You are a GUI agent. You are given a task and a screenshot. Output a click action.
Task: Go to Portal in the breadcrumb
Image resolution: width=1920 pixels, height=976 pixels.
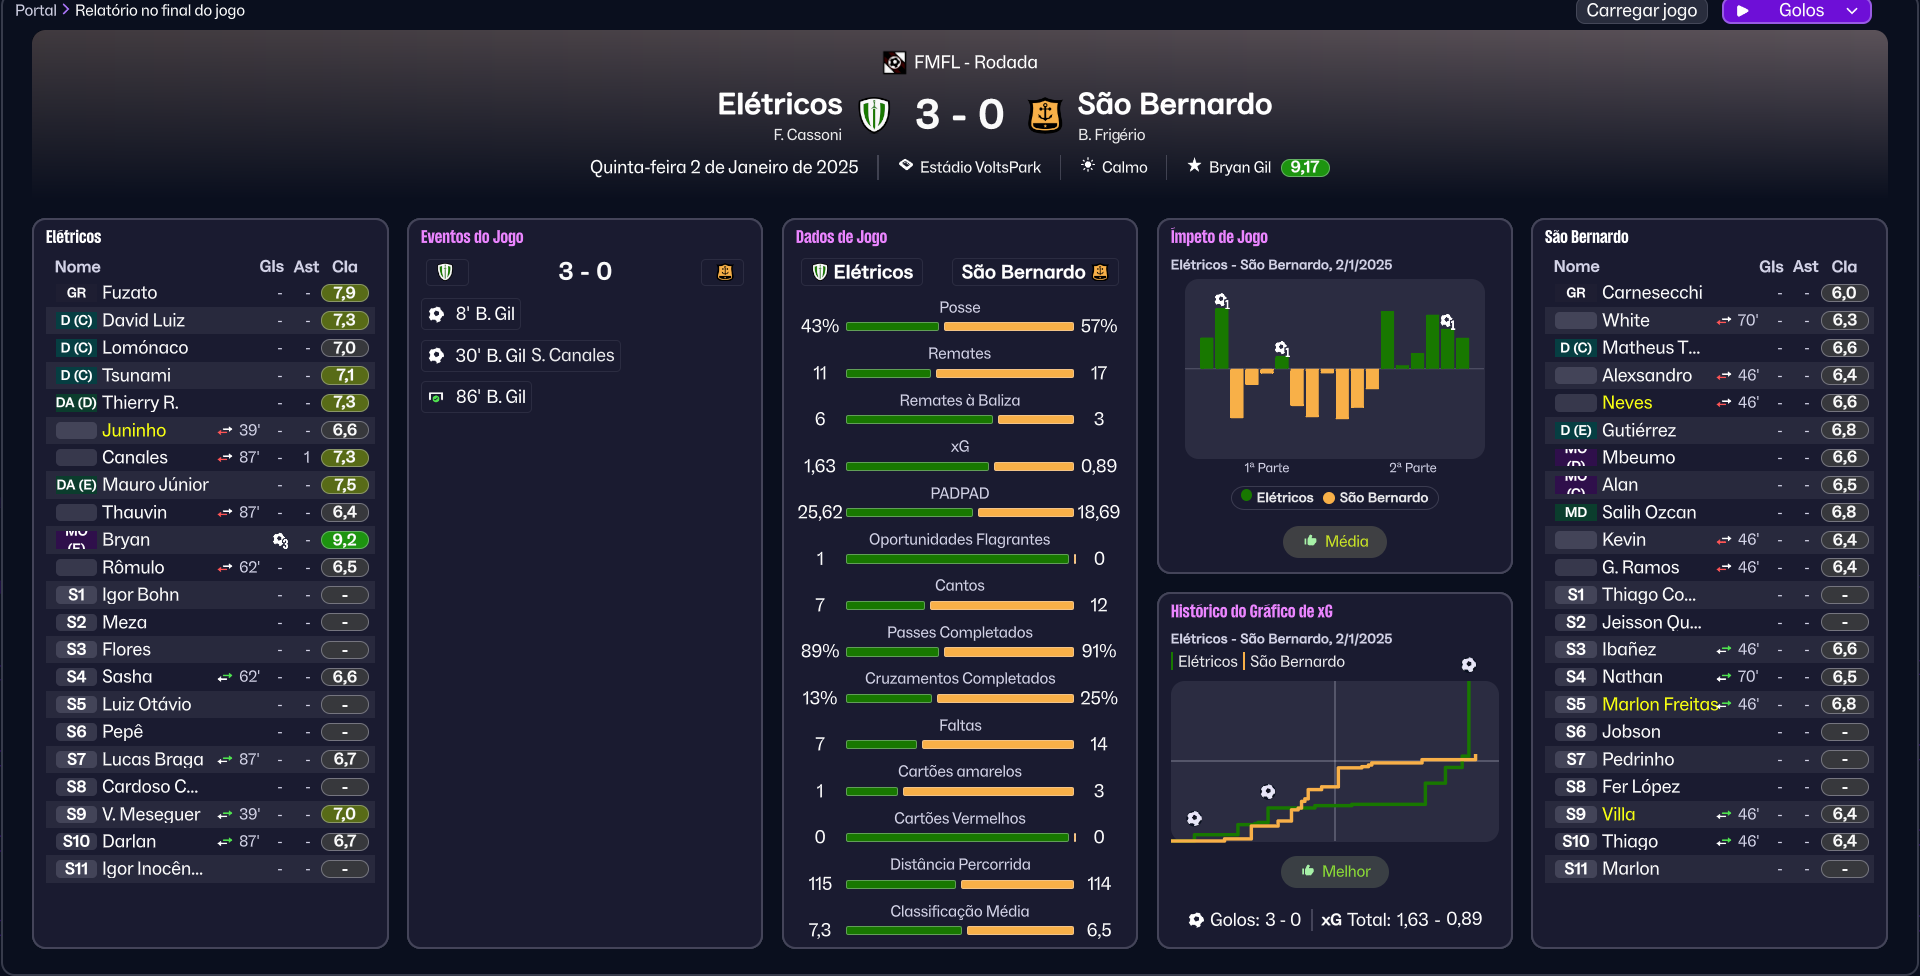36,10
